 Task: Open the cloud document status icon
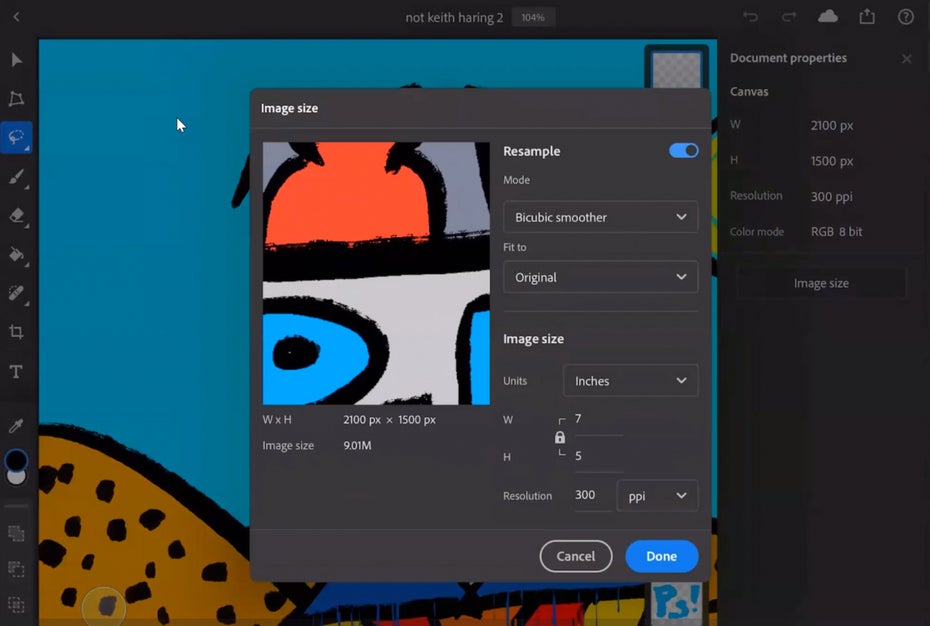point(828,16)
